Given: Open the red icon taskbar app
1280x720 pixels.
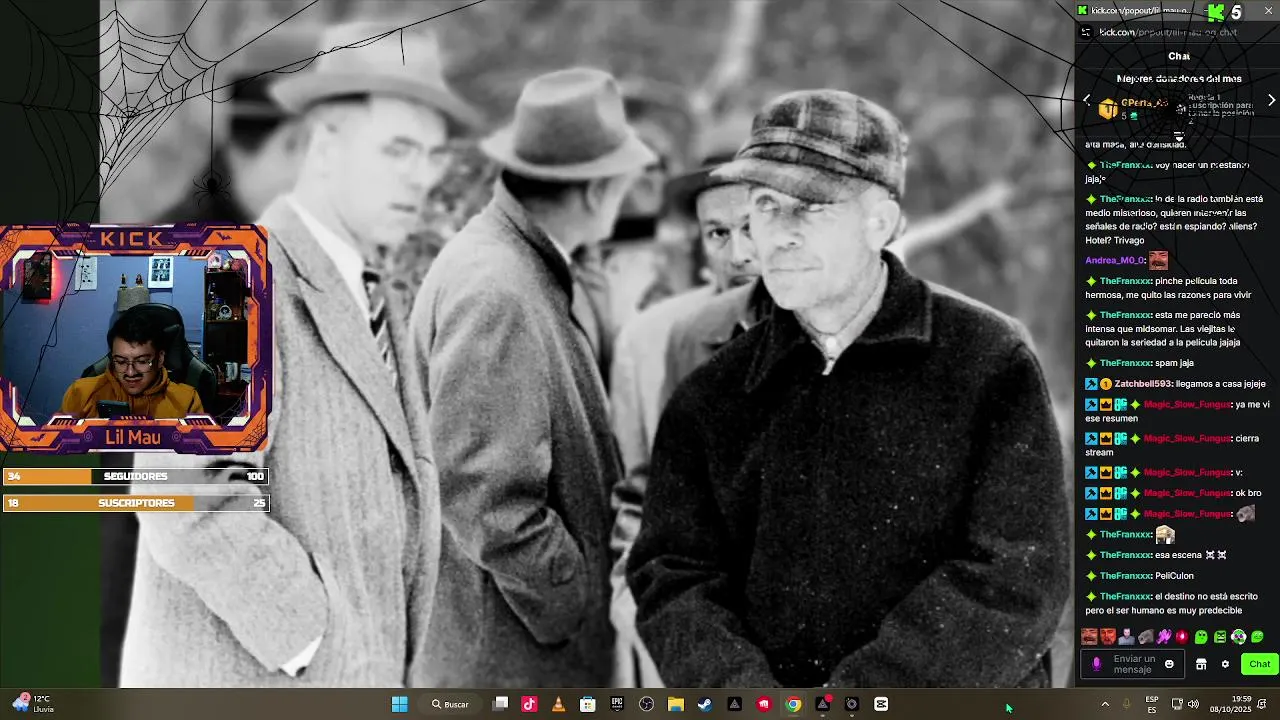Looking at the screenshot, I should pos(764,704).
